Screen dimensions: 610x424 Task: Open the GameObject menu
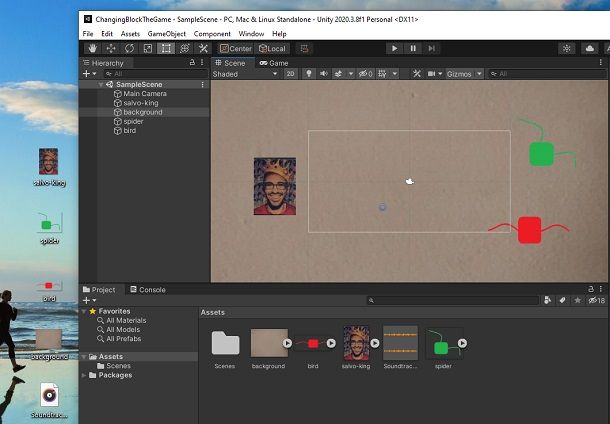(x=167, y=34)
